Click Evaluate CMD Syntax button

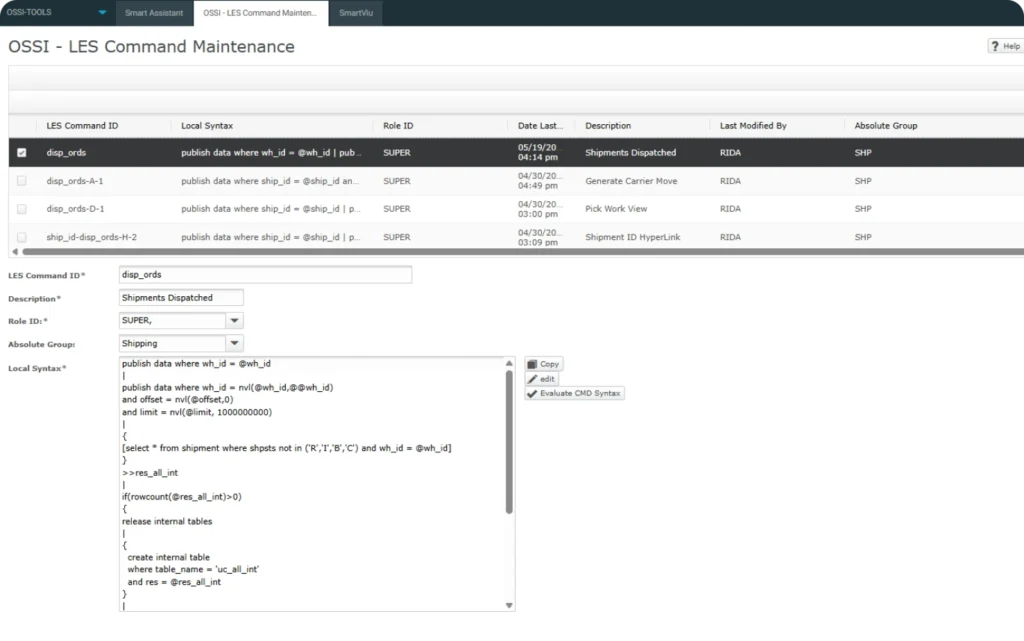click(x=574, y=394)
